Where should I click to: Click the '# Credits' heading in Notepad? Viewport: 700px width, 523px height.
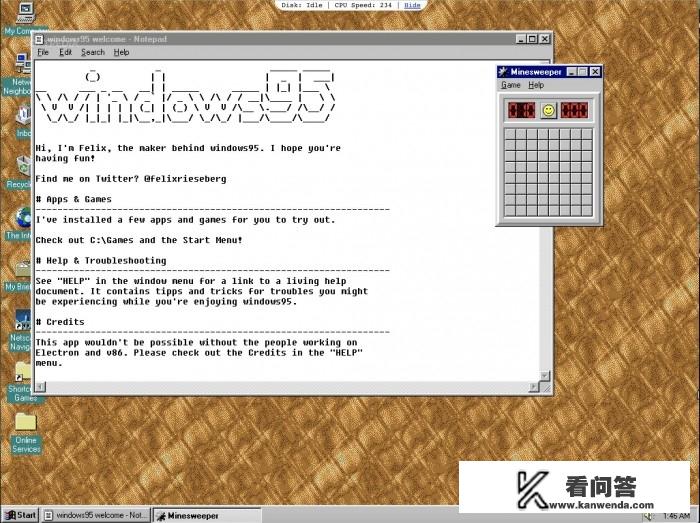pyautogui.click(x=60, y=322)
